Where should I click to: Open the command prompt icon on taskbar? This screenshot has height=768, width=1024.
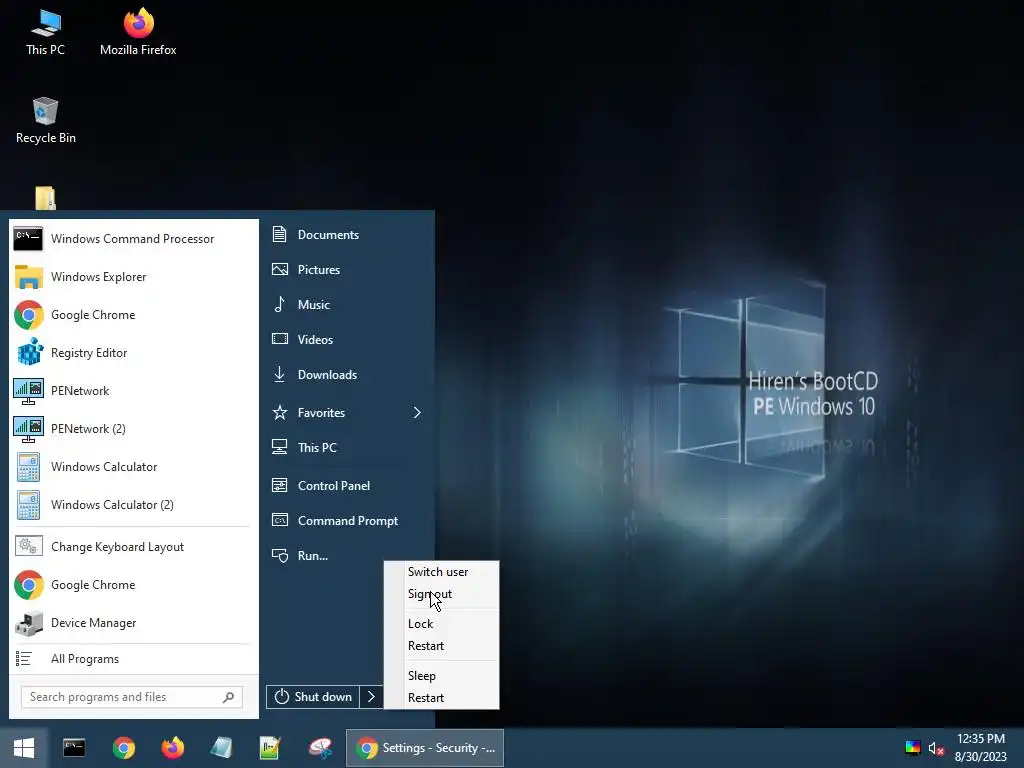point(74,748)
